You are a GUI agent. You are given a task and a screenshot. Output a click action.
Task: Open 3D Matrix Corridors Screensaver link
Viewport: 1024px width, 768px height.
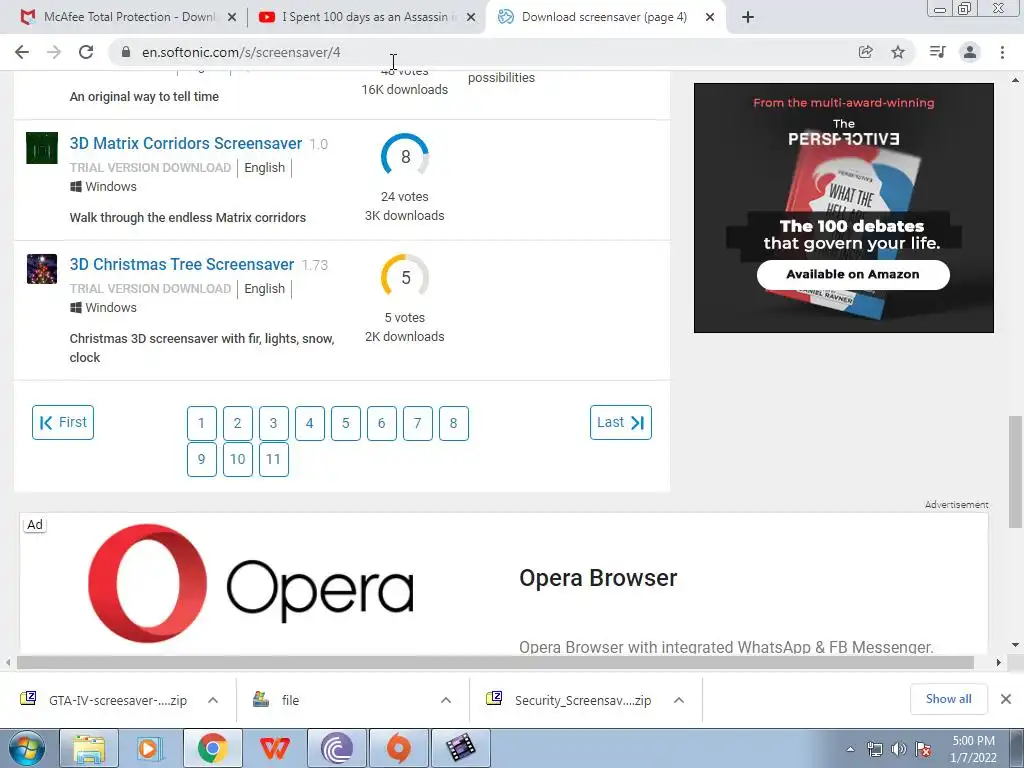(185, 143)
